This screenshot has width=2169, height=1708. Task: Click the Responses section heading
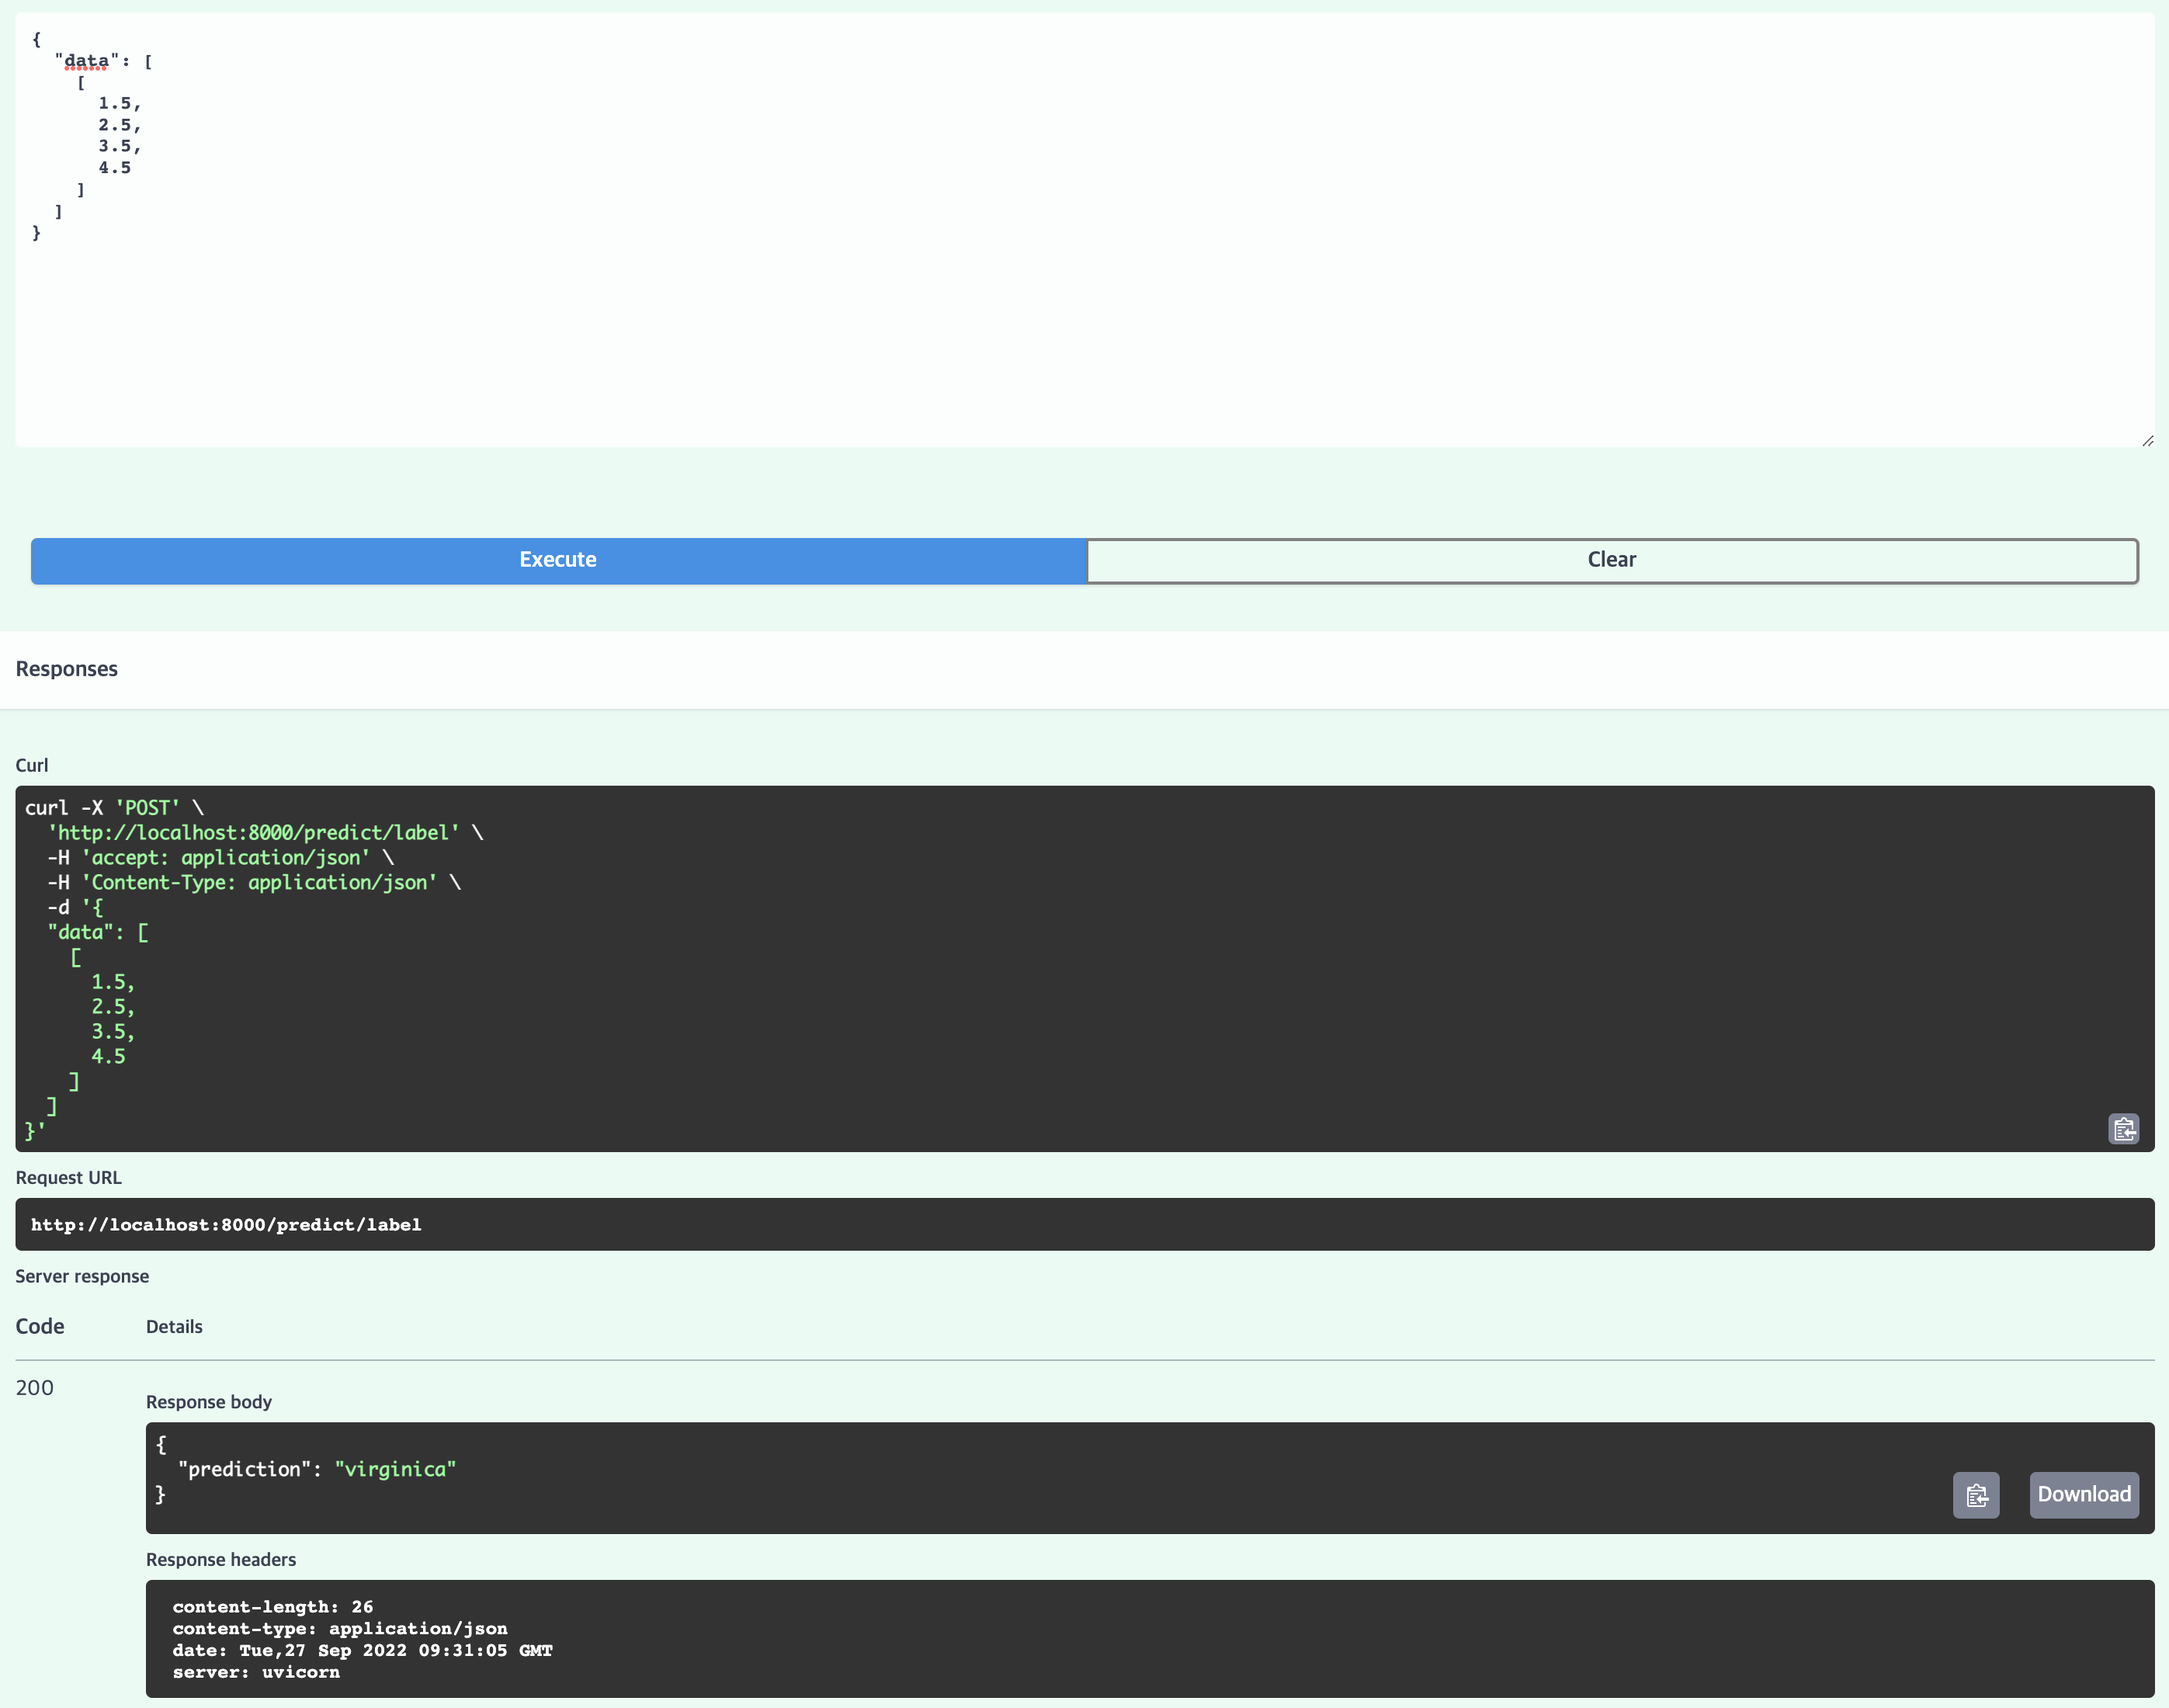[x=67, y=669]
